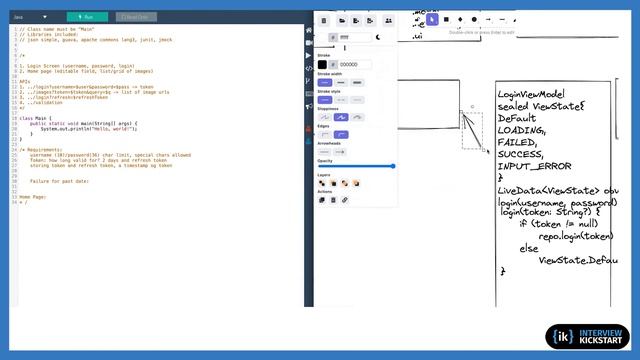Select the line tool in the toolbar

pos(502,19)
